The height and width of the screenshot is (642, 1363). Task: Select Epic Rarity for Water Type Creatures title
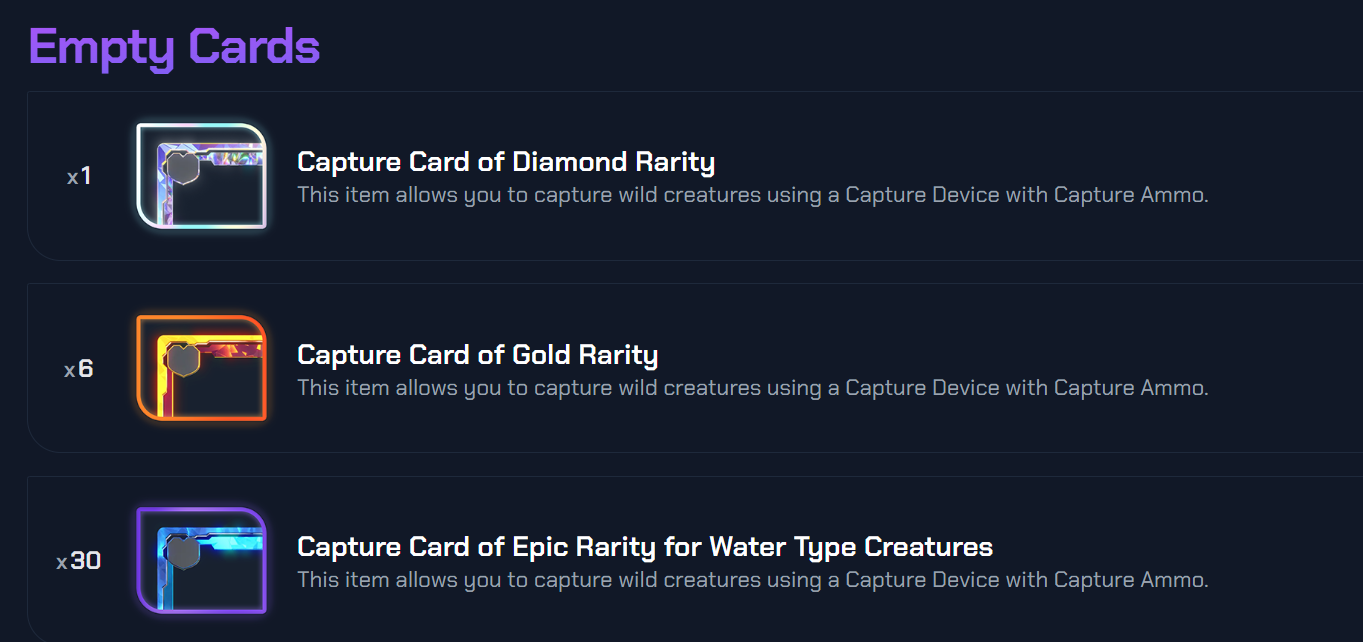pyautogui.click(x=645, y=547)
